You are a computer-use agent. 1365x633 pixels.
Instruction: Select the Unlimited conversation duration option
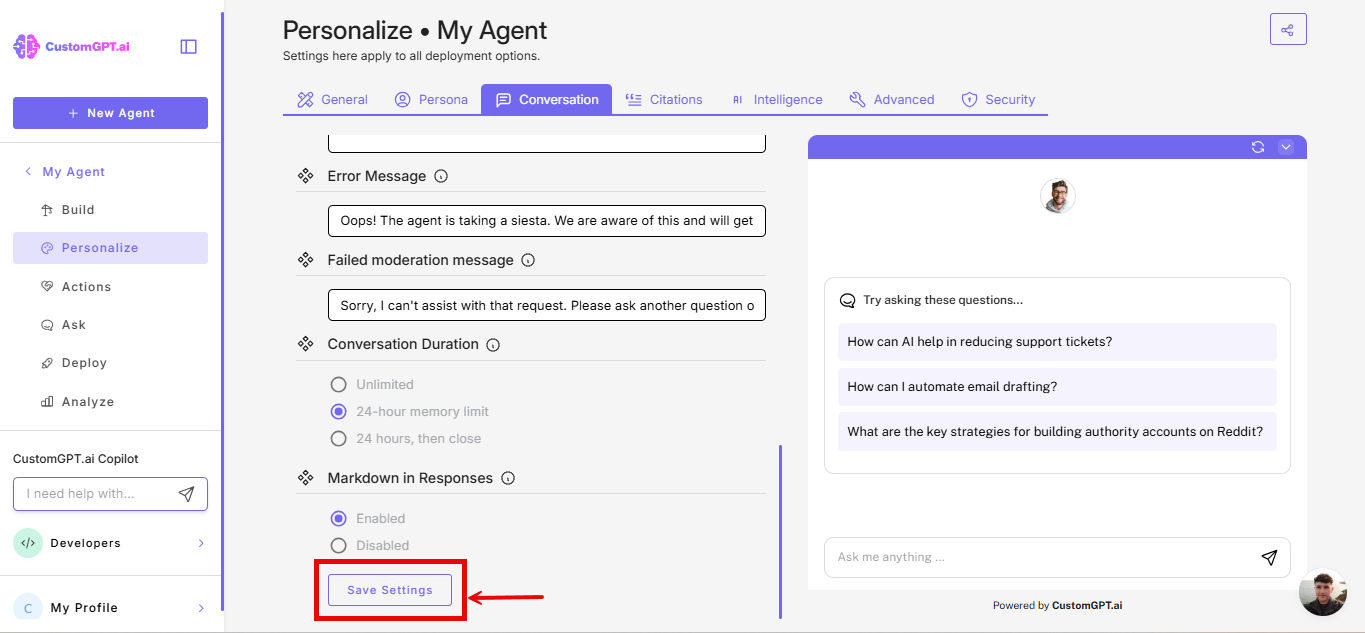click(x=338, y=385)
